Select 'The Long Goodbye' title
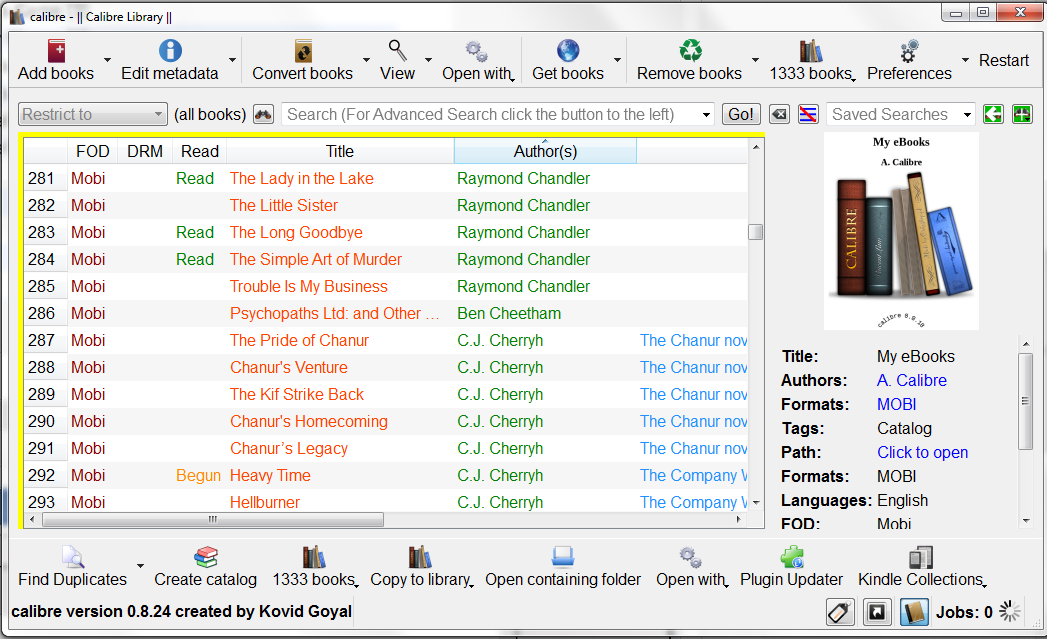1047x639 pixels. 296,232
